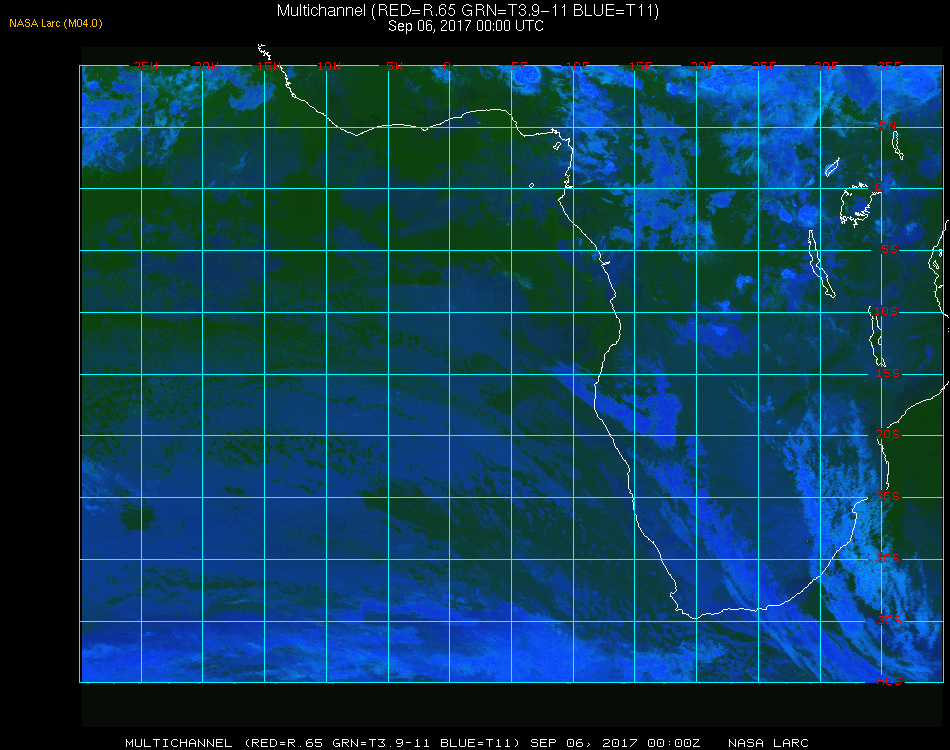The height and width of the screenshot is (750, 950).
Task: Click the 5N latitude label
Action: point(888,126)
